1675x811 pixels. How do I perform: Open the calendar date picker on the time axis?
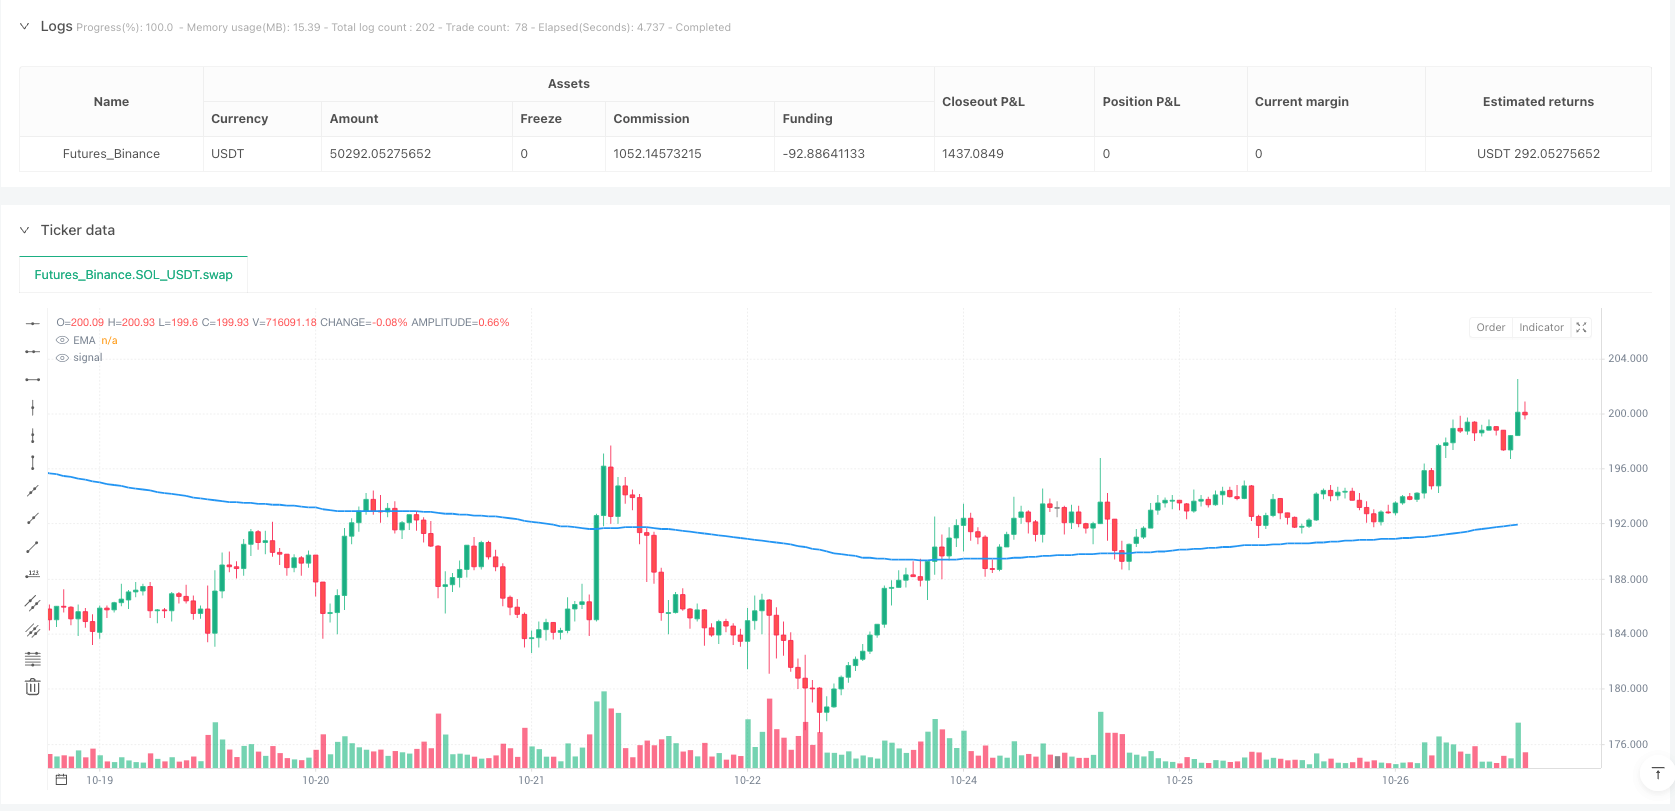(61, 780)
